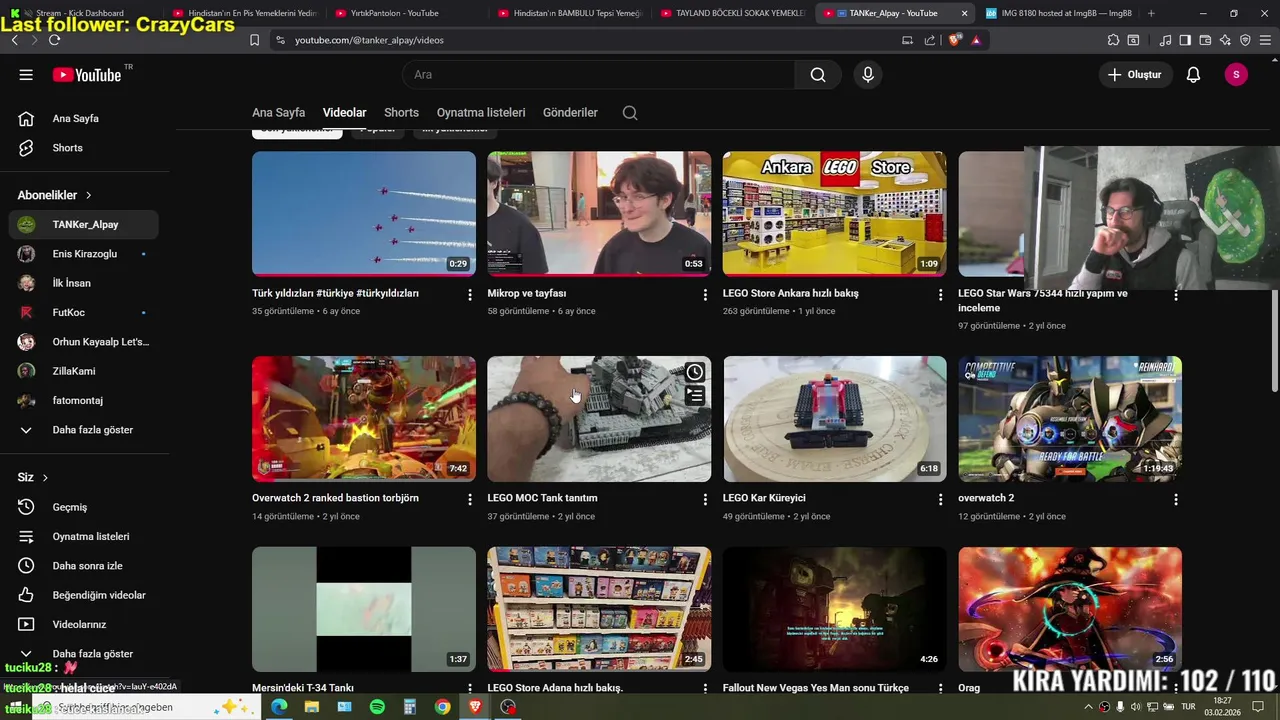This screenshot has width=1280, height=720.
Task: Open the Brave main menu icon
Action: (1265, 40)
